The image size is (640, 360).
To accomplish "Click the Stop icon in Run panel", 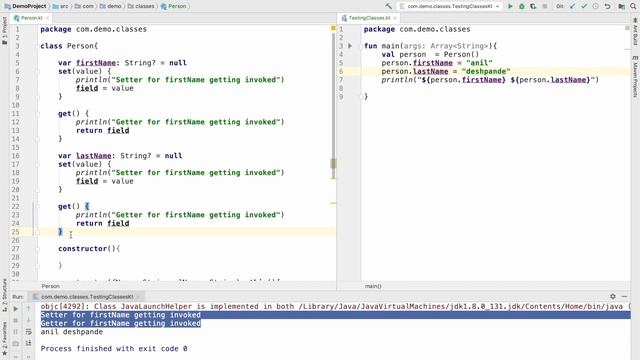I will 16,320.
